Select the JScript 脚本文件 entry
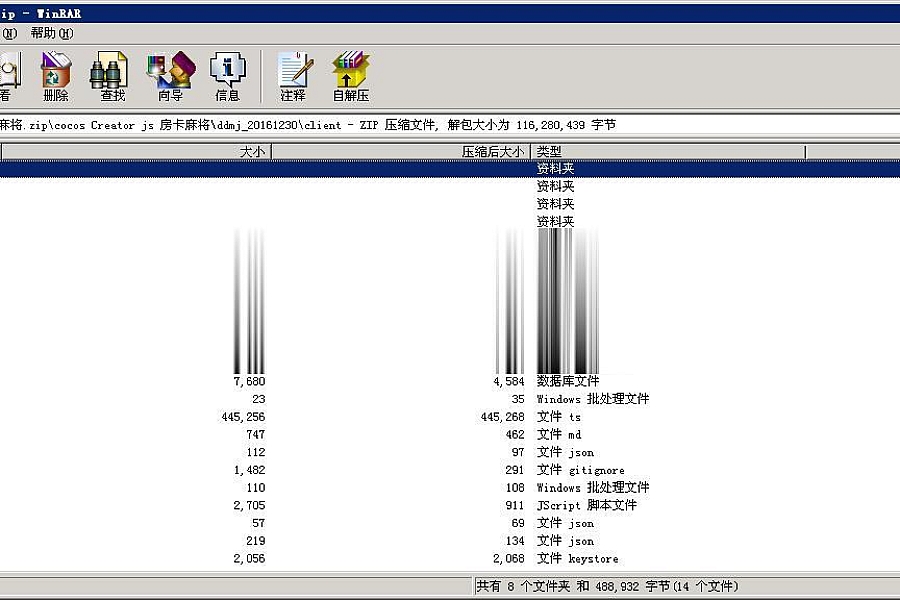Image resolution: width=900 pixels, height=600 pixels. (x=587, y=506)
